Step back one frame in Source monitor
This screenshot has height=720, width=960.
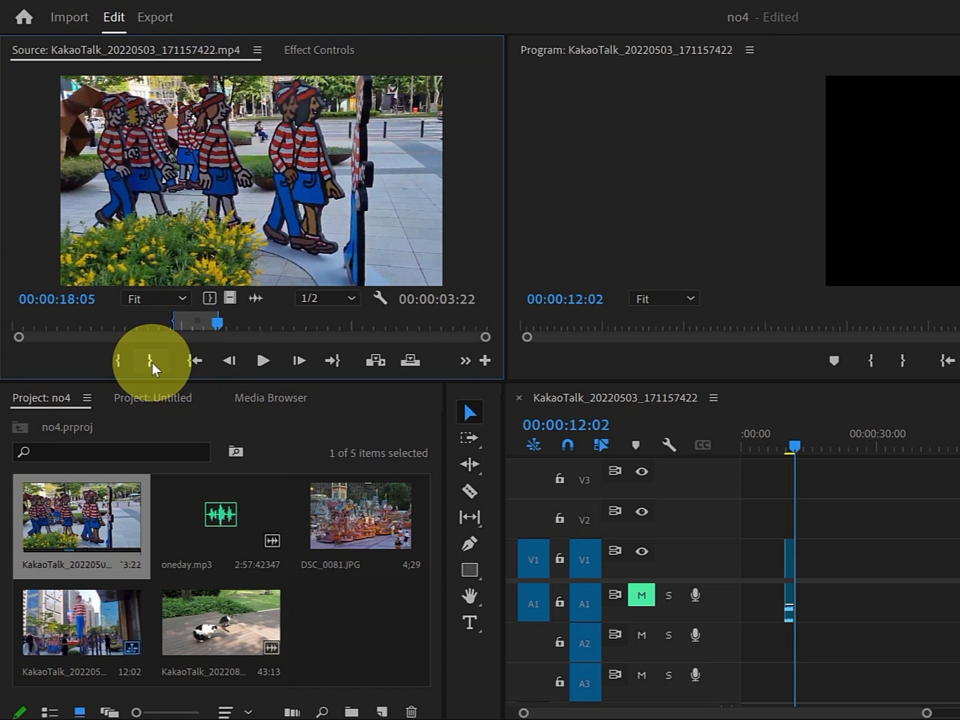tap(229, 361)
